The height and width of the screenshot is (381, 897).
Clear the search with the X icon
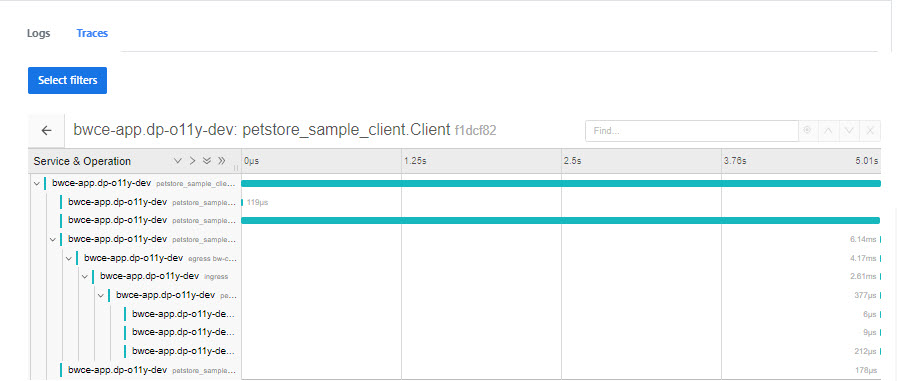click(870, 130)
